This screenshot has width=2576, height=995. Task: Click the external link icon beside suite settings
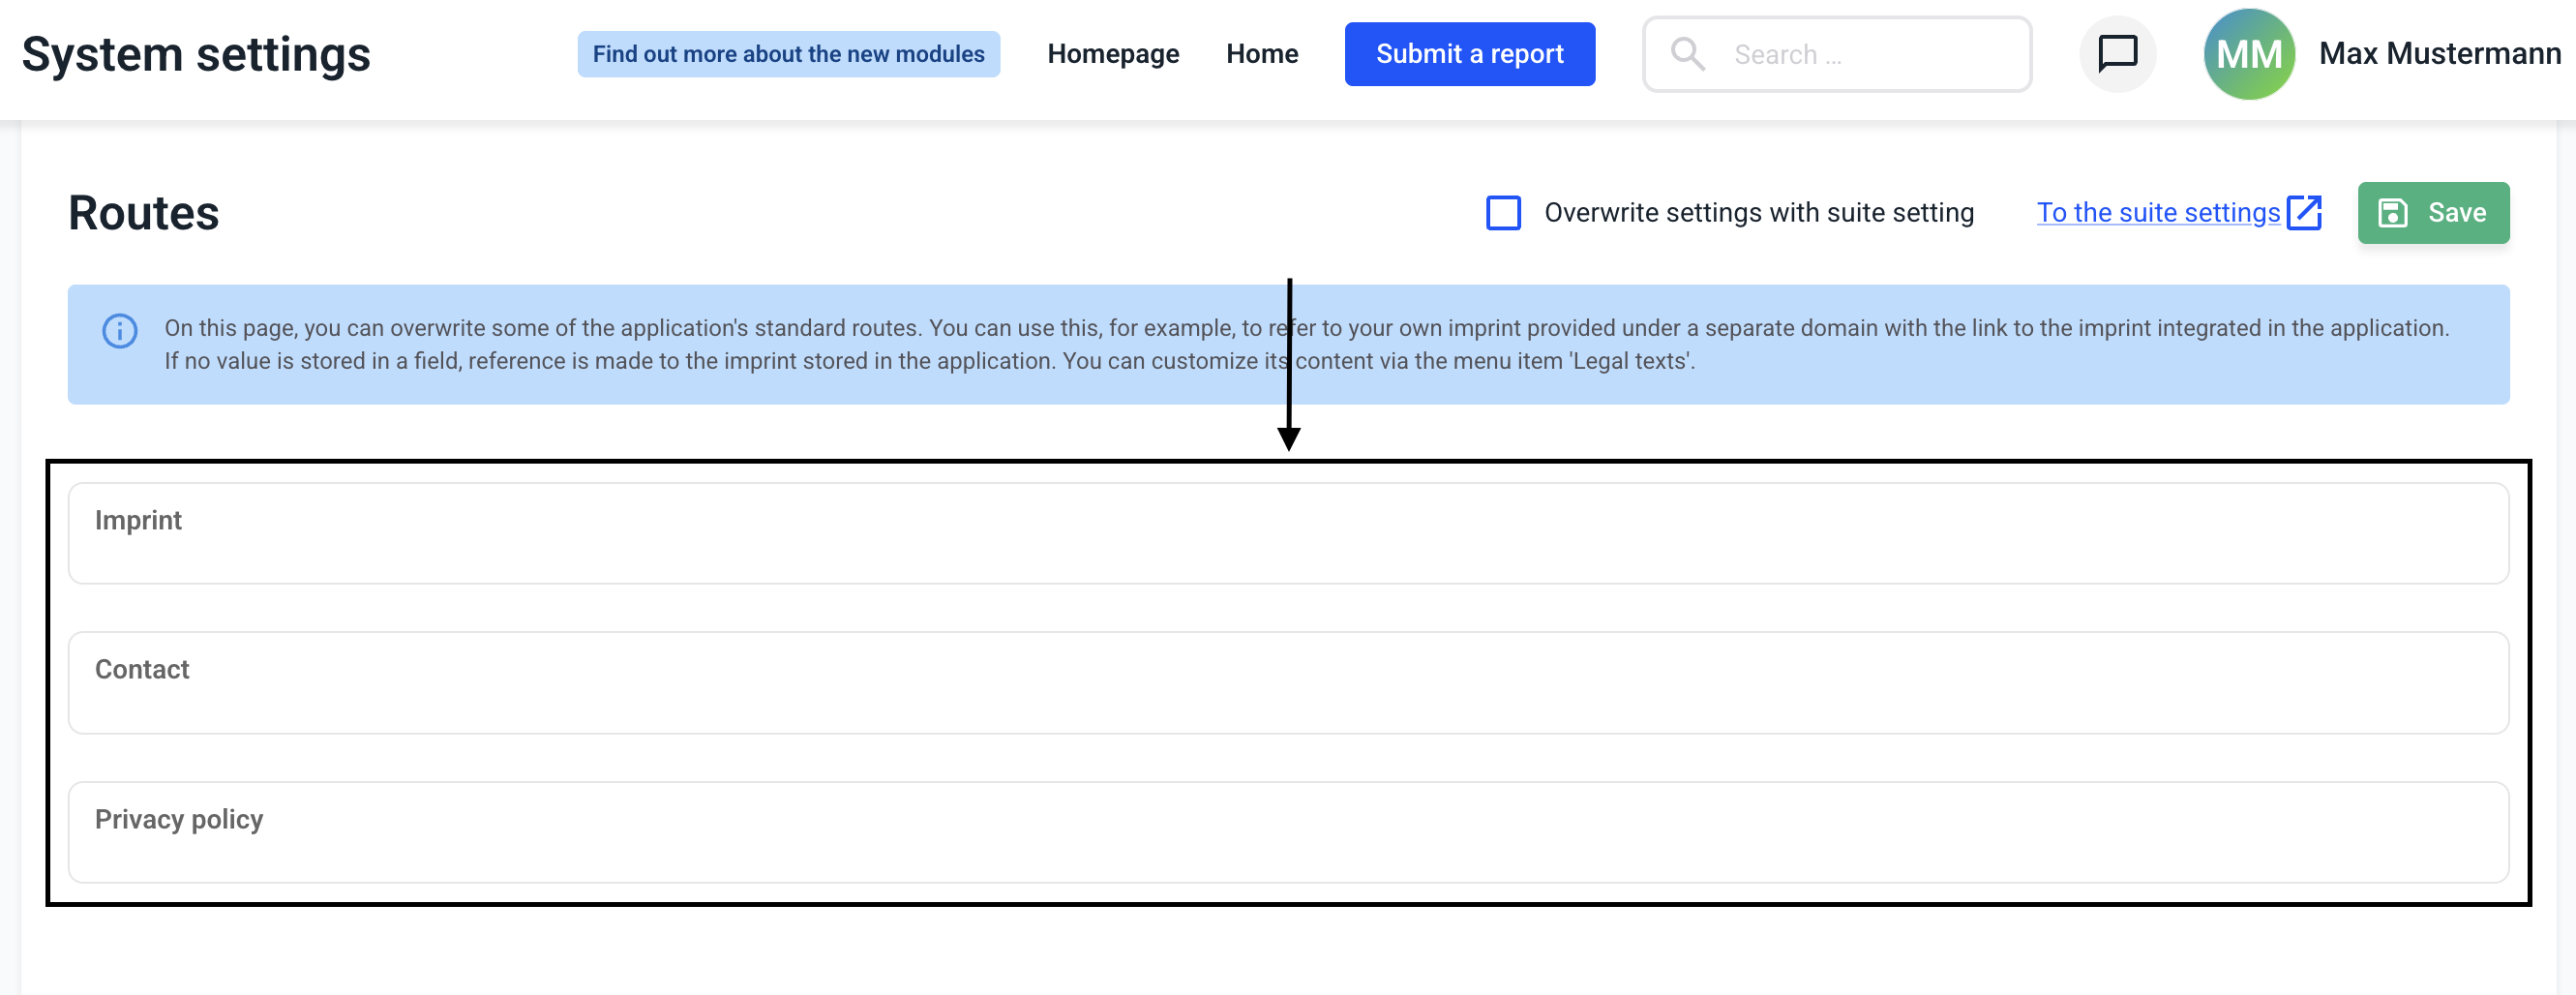[x=2304, y=213]
